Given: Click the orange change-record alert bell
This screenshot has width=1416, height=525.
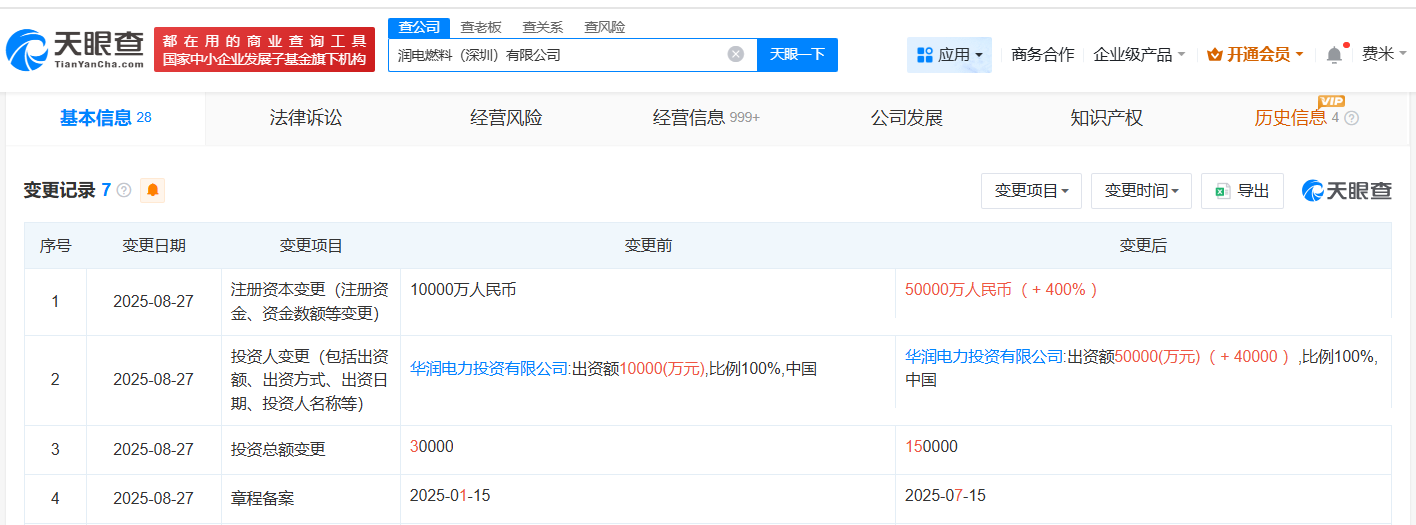Looking at the screenshot, I should tap(152, 190).
